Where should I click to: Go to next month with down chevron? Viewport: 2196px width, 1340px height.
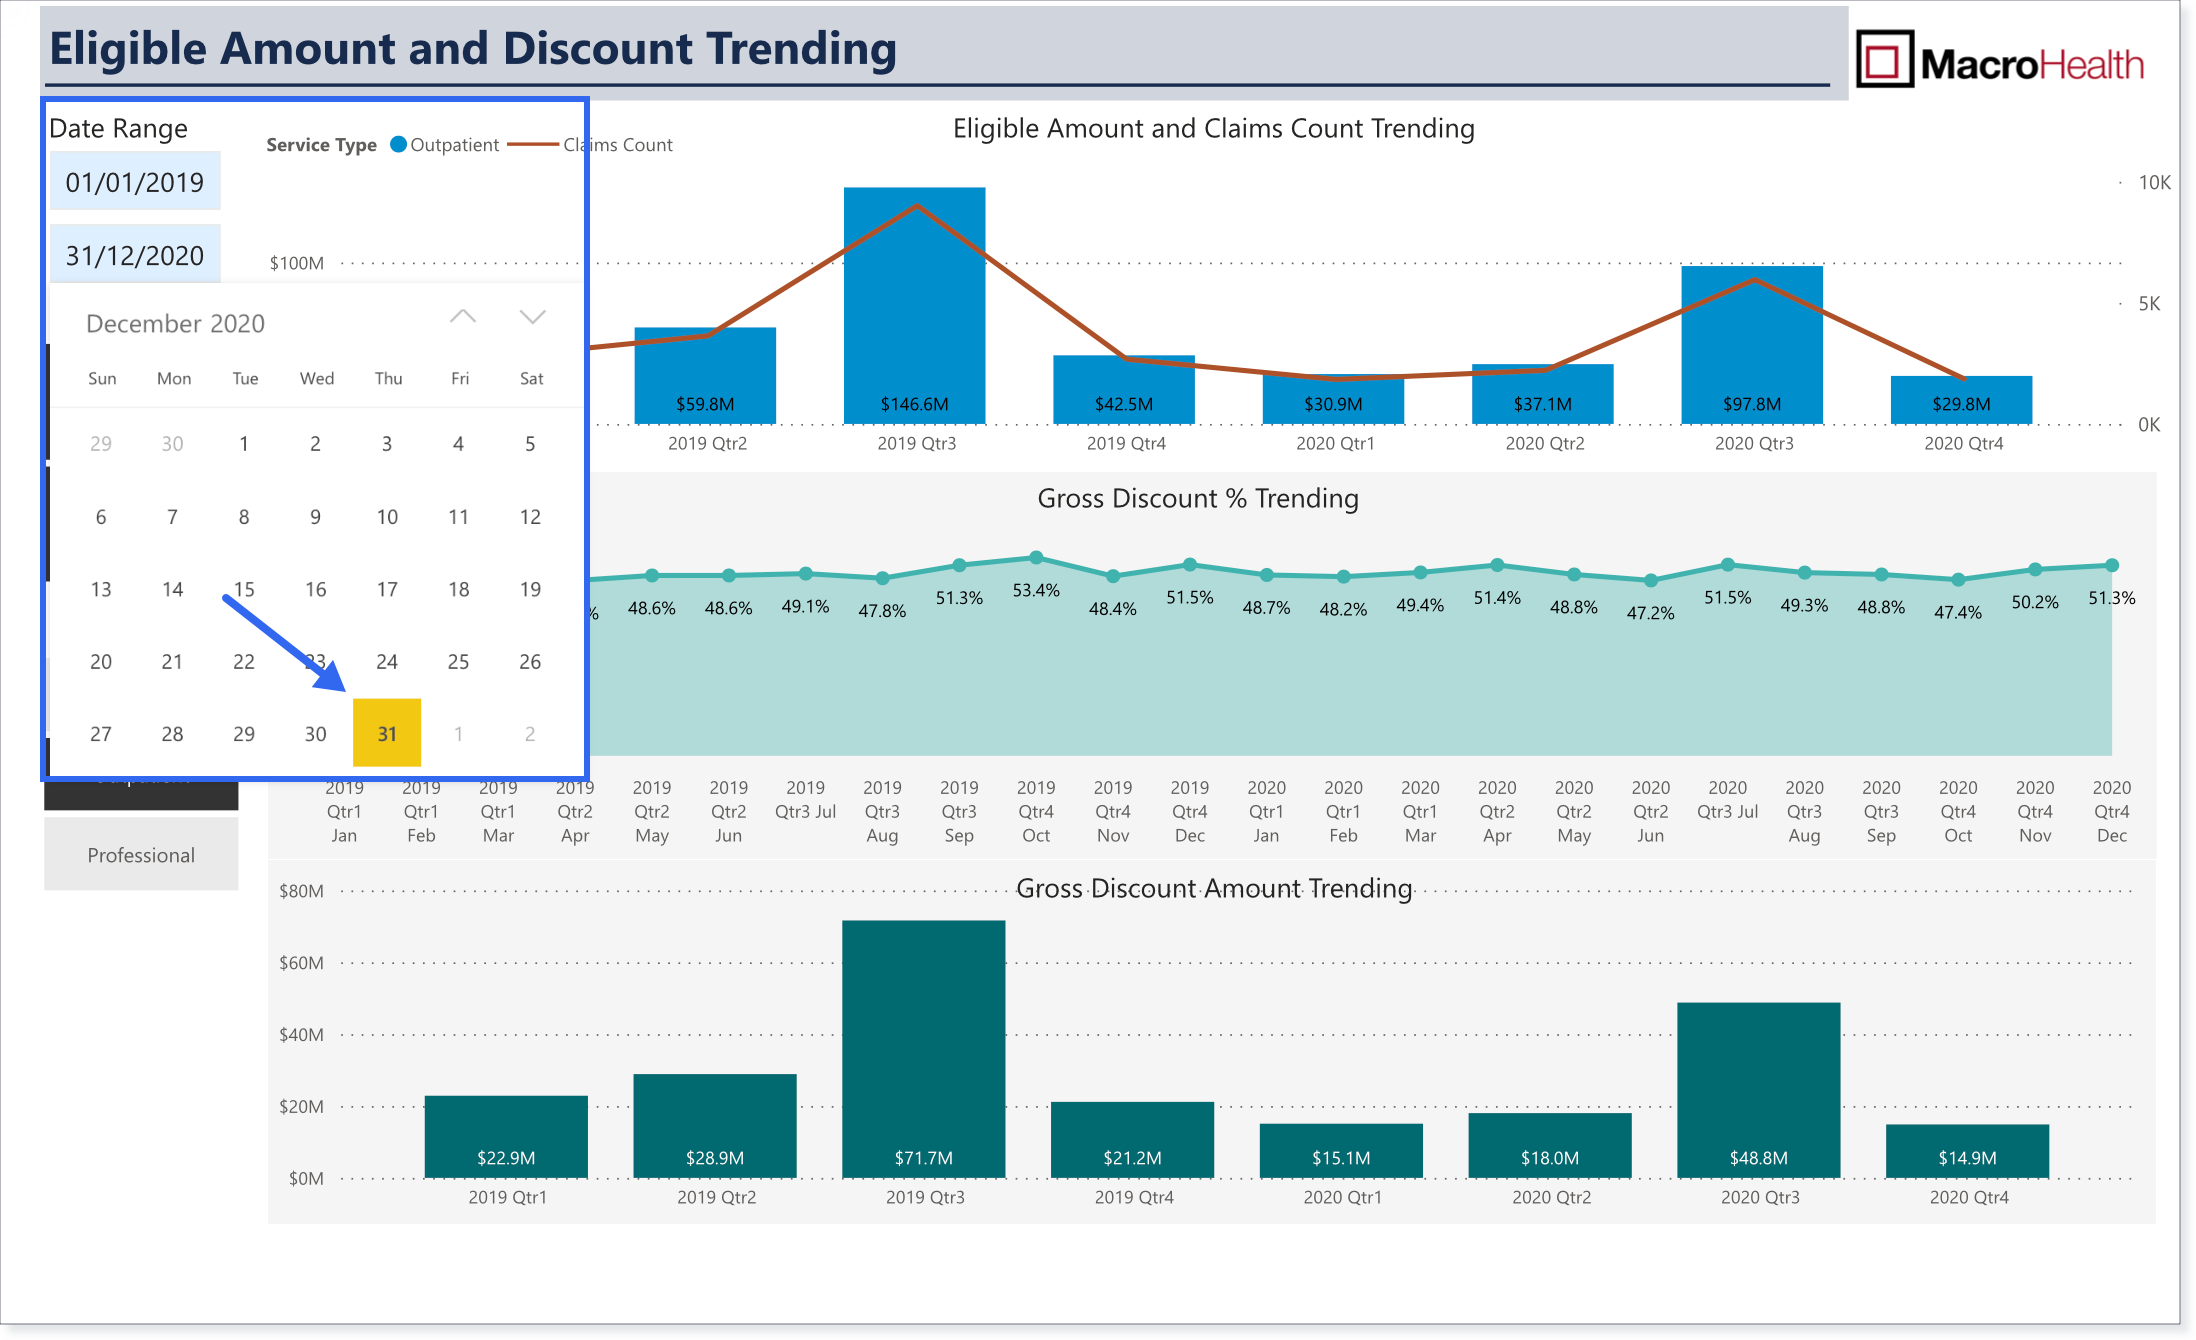click(533, 317)
